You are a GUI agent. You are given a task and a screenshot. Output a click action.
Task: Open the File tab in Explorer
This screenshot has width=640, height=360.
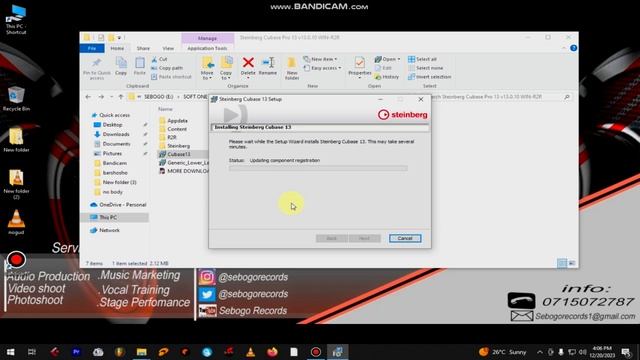(92, 48)
